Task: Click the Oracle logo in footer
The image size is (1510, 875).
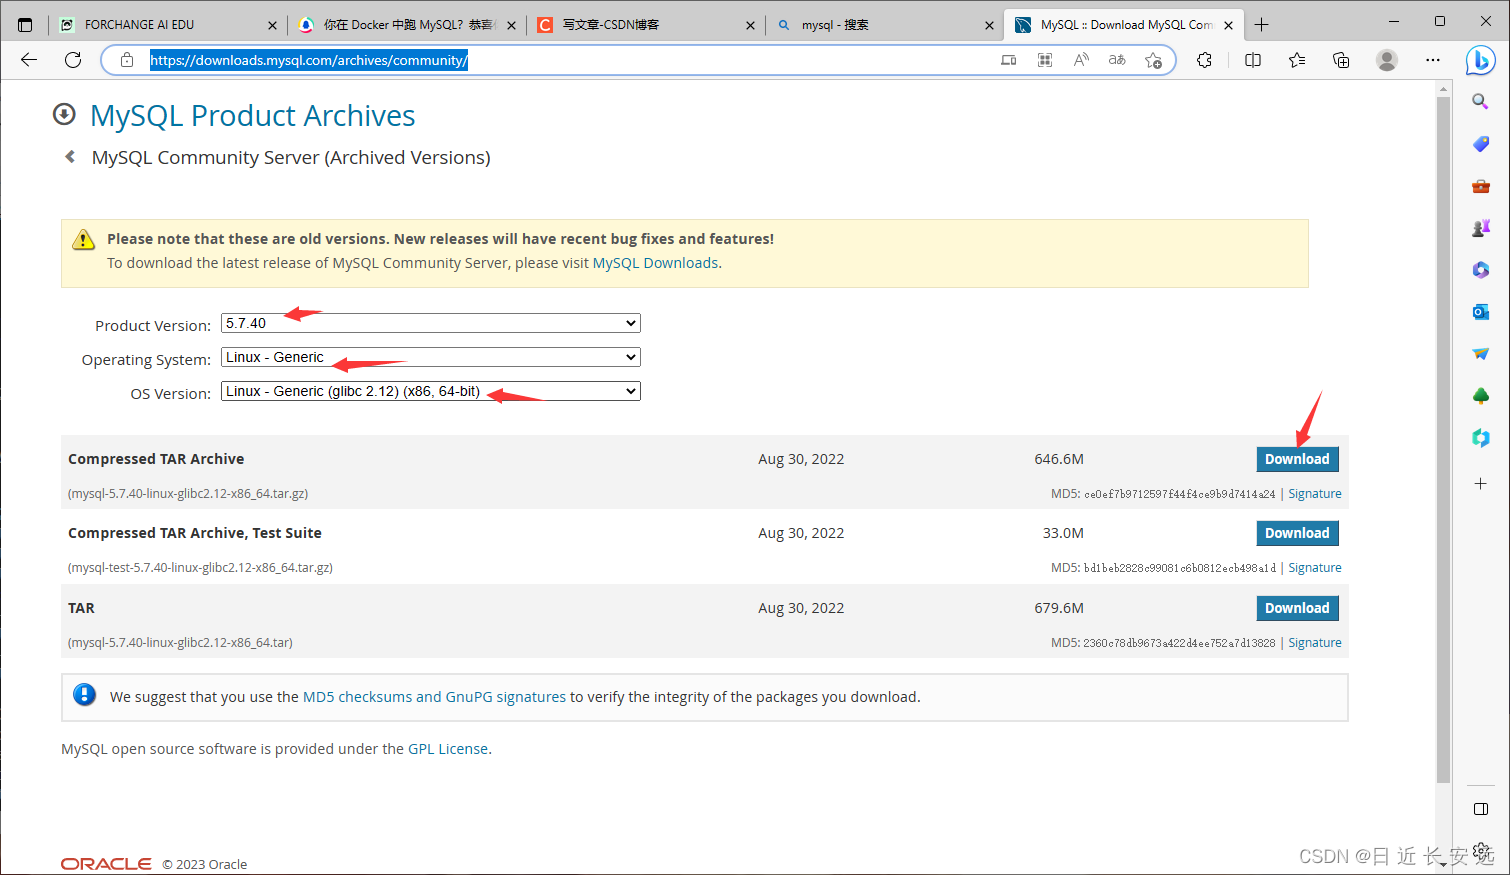Action: click(106, 864)
